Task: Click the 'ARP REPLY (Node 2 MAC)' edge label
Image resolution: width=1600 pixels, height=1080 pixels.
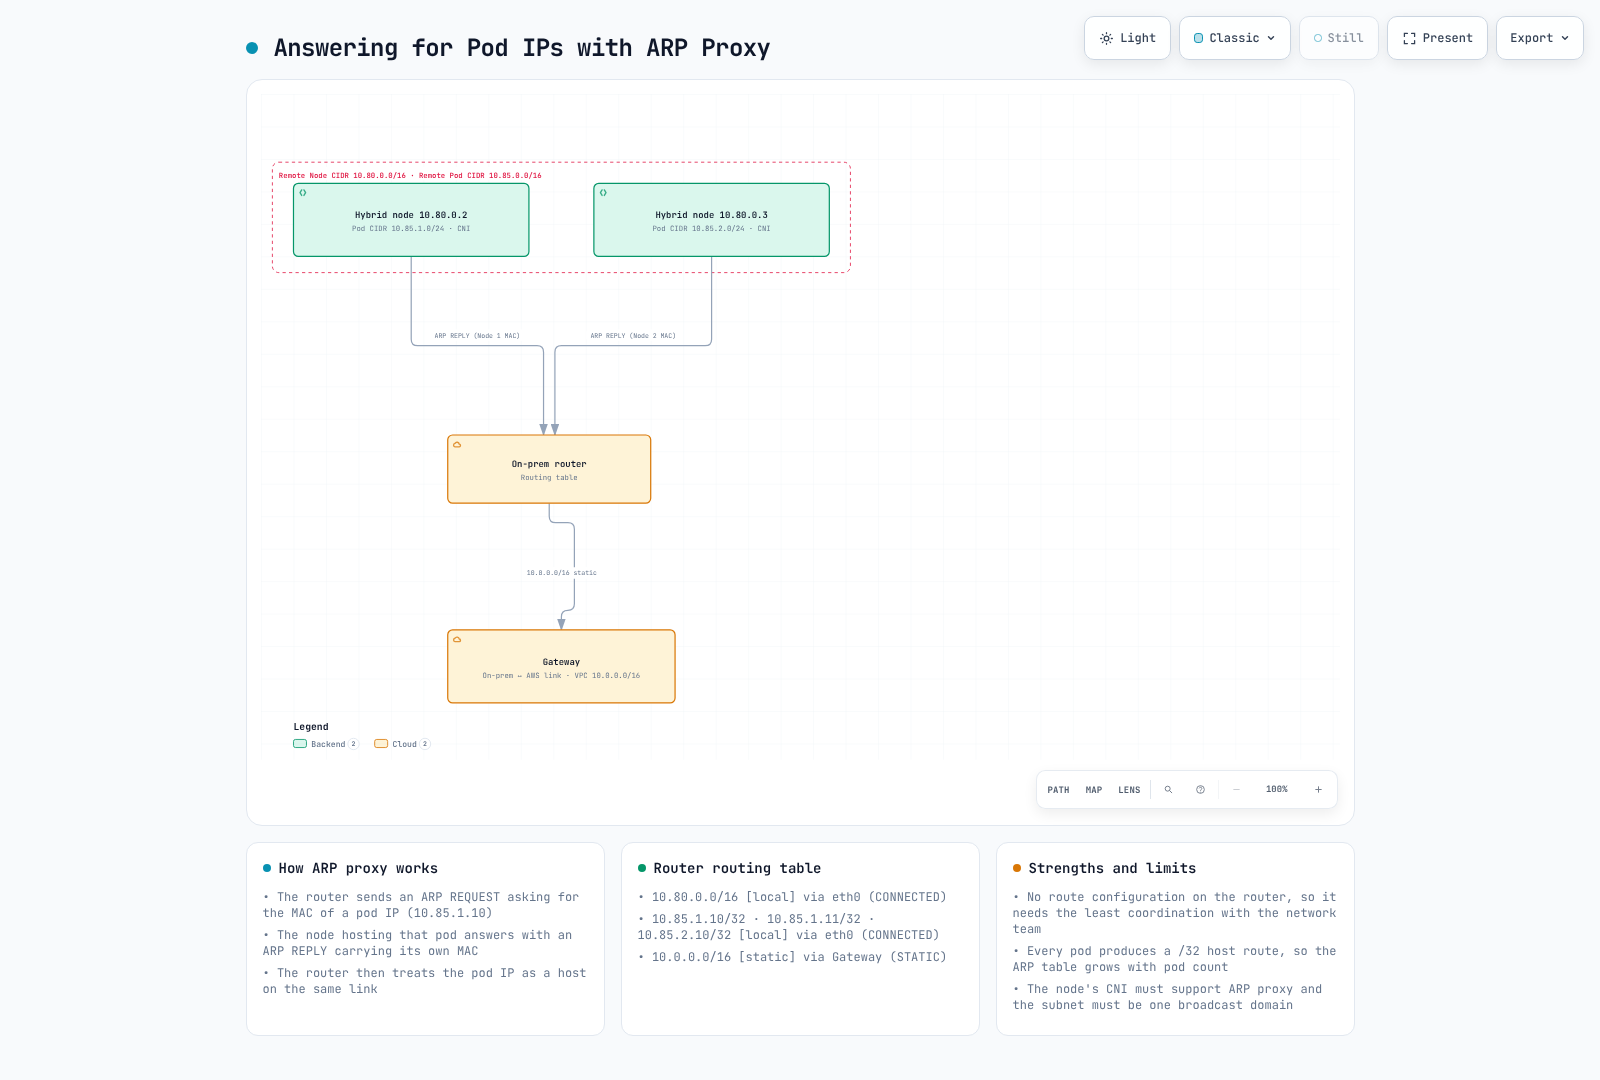Action: (633, 336)
